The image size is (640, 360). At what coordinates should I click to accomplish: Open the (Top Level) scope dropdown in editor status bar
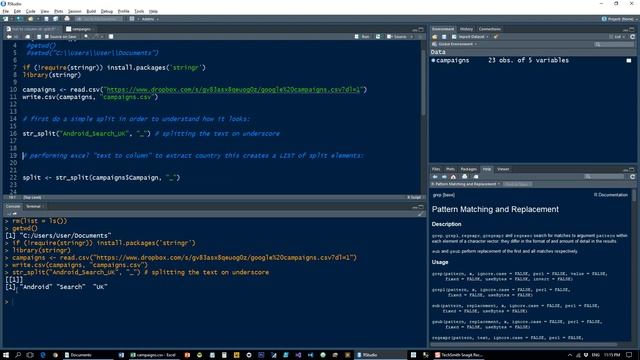click(33, 198)
